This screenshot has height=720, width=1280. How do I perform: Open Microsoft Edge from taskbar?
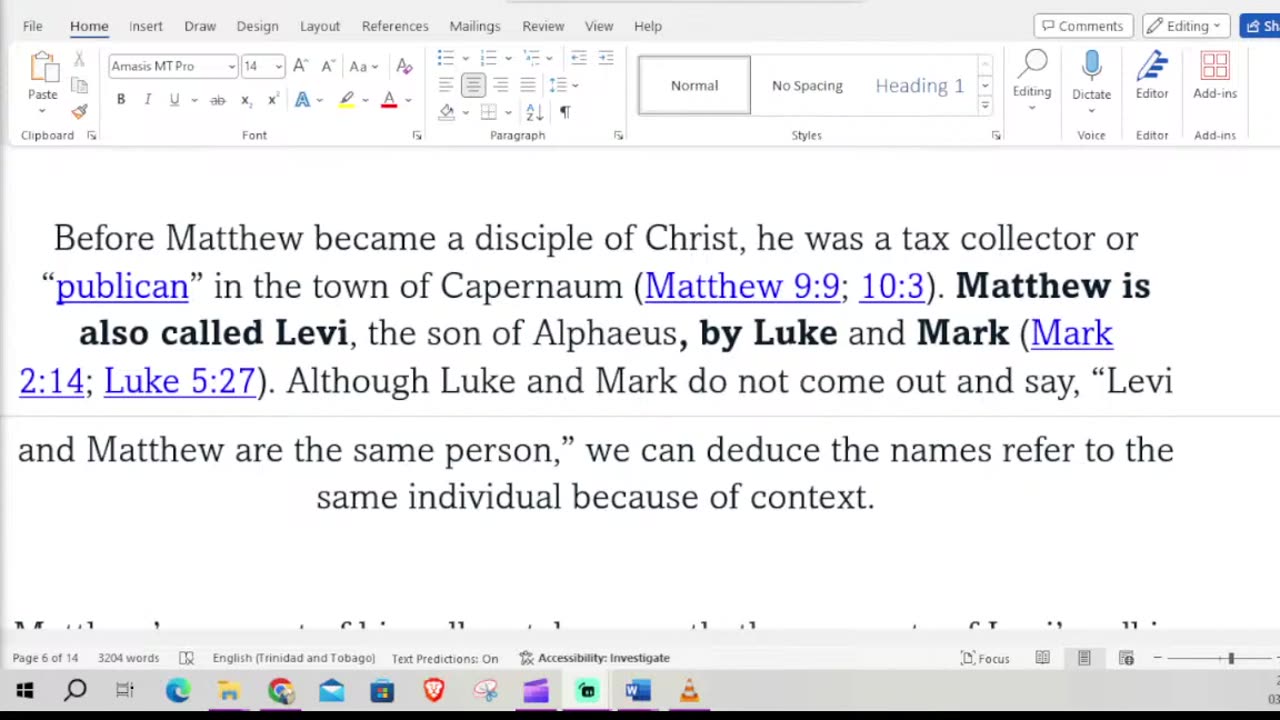pyautogui.click(x=177, y=691)
